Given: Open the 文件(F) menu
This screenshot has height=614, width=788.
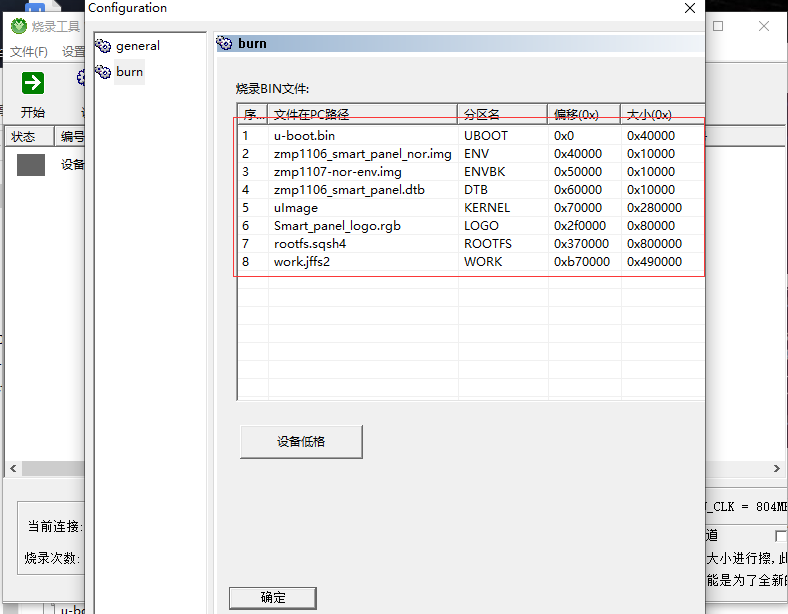Looking at the screenshot, I should 29,51.
